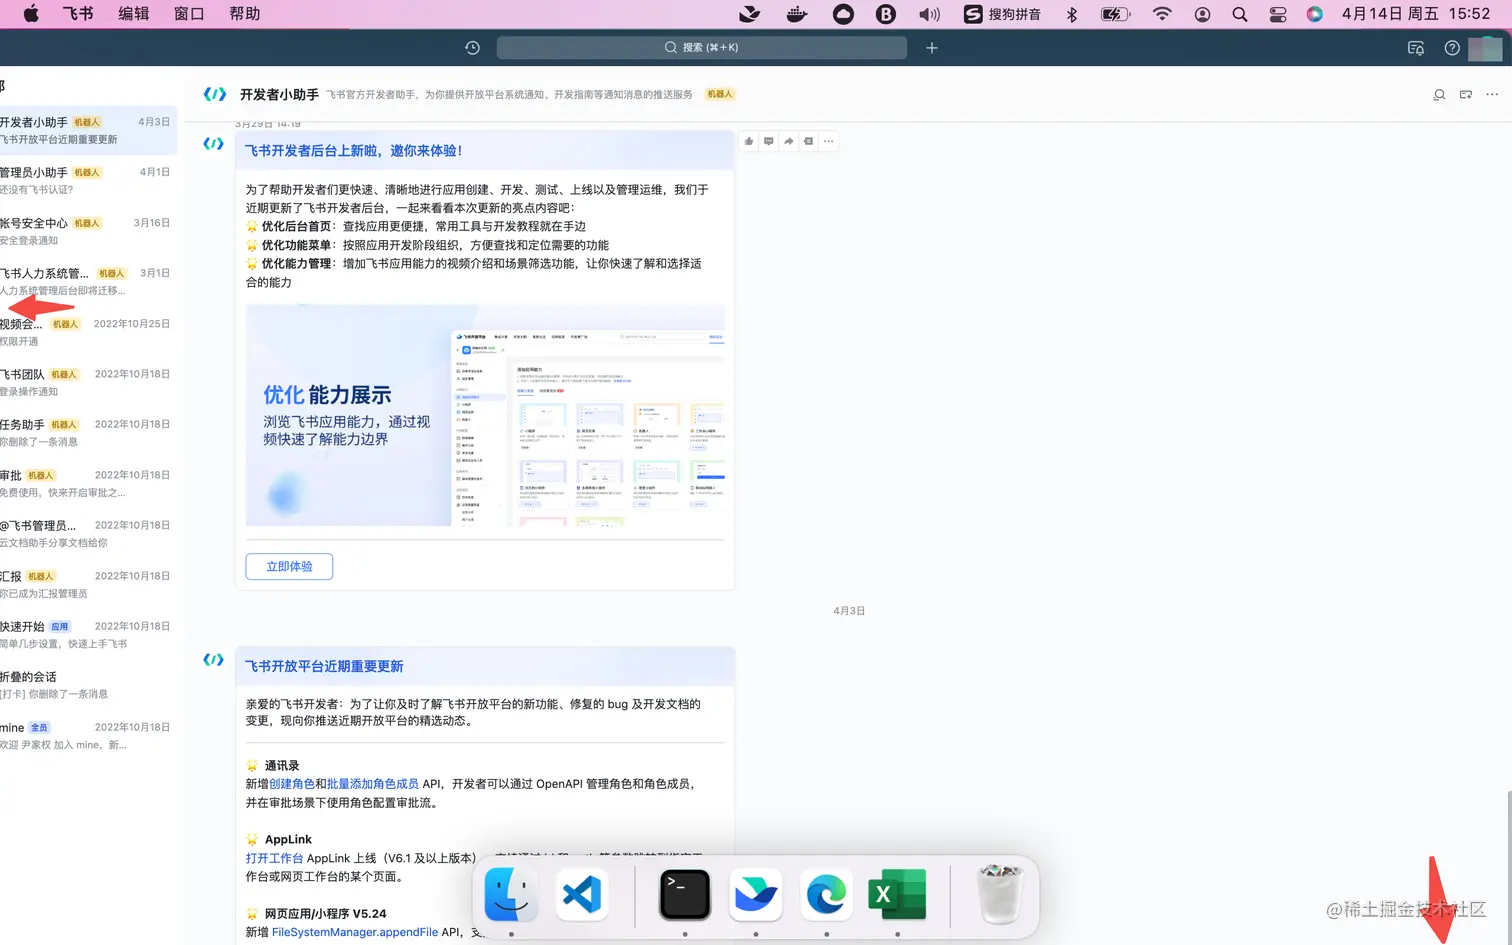
Task: Open the 打开工作台 link
Action: (275, 858)
